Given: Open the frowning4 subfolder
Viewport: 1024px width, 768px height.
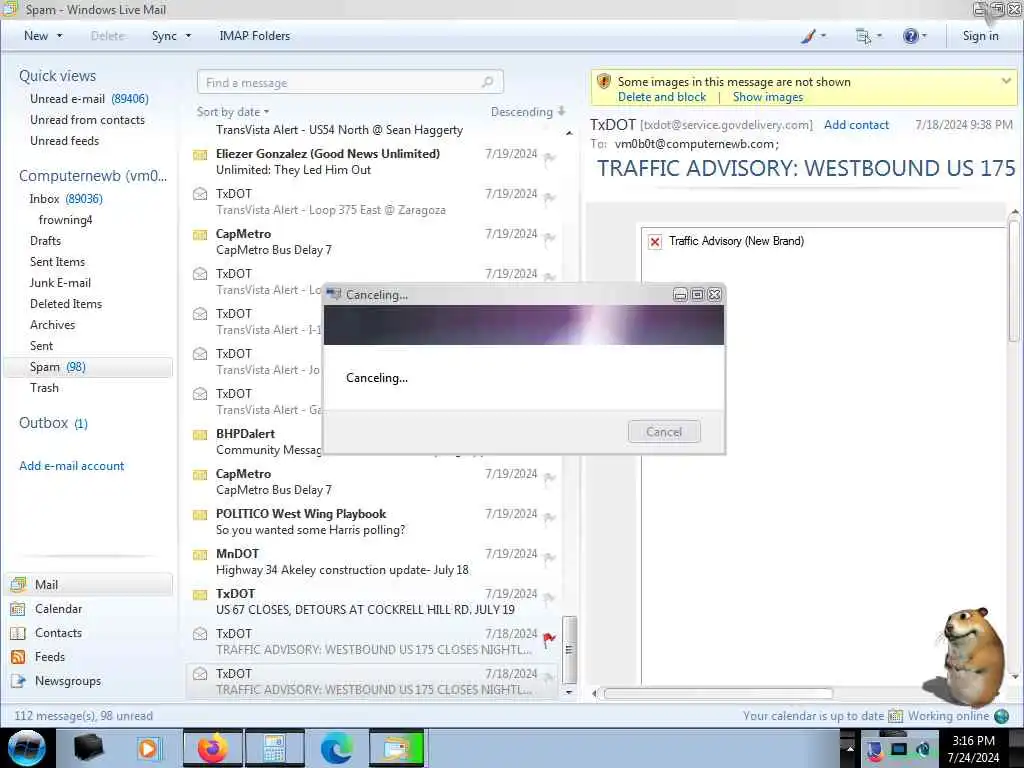Looking at the screenshot, I should point(65,219).
